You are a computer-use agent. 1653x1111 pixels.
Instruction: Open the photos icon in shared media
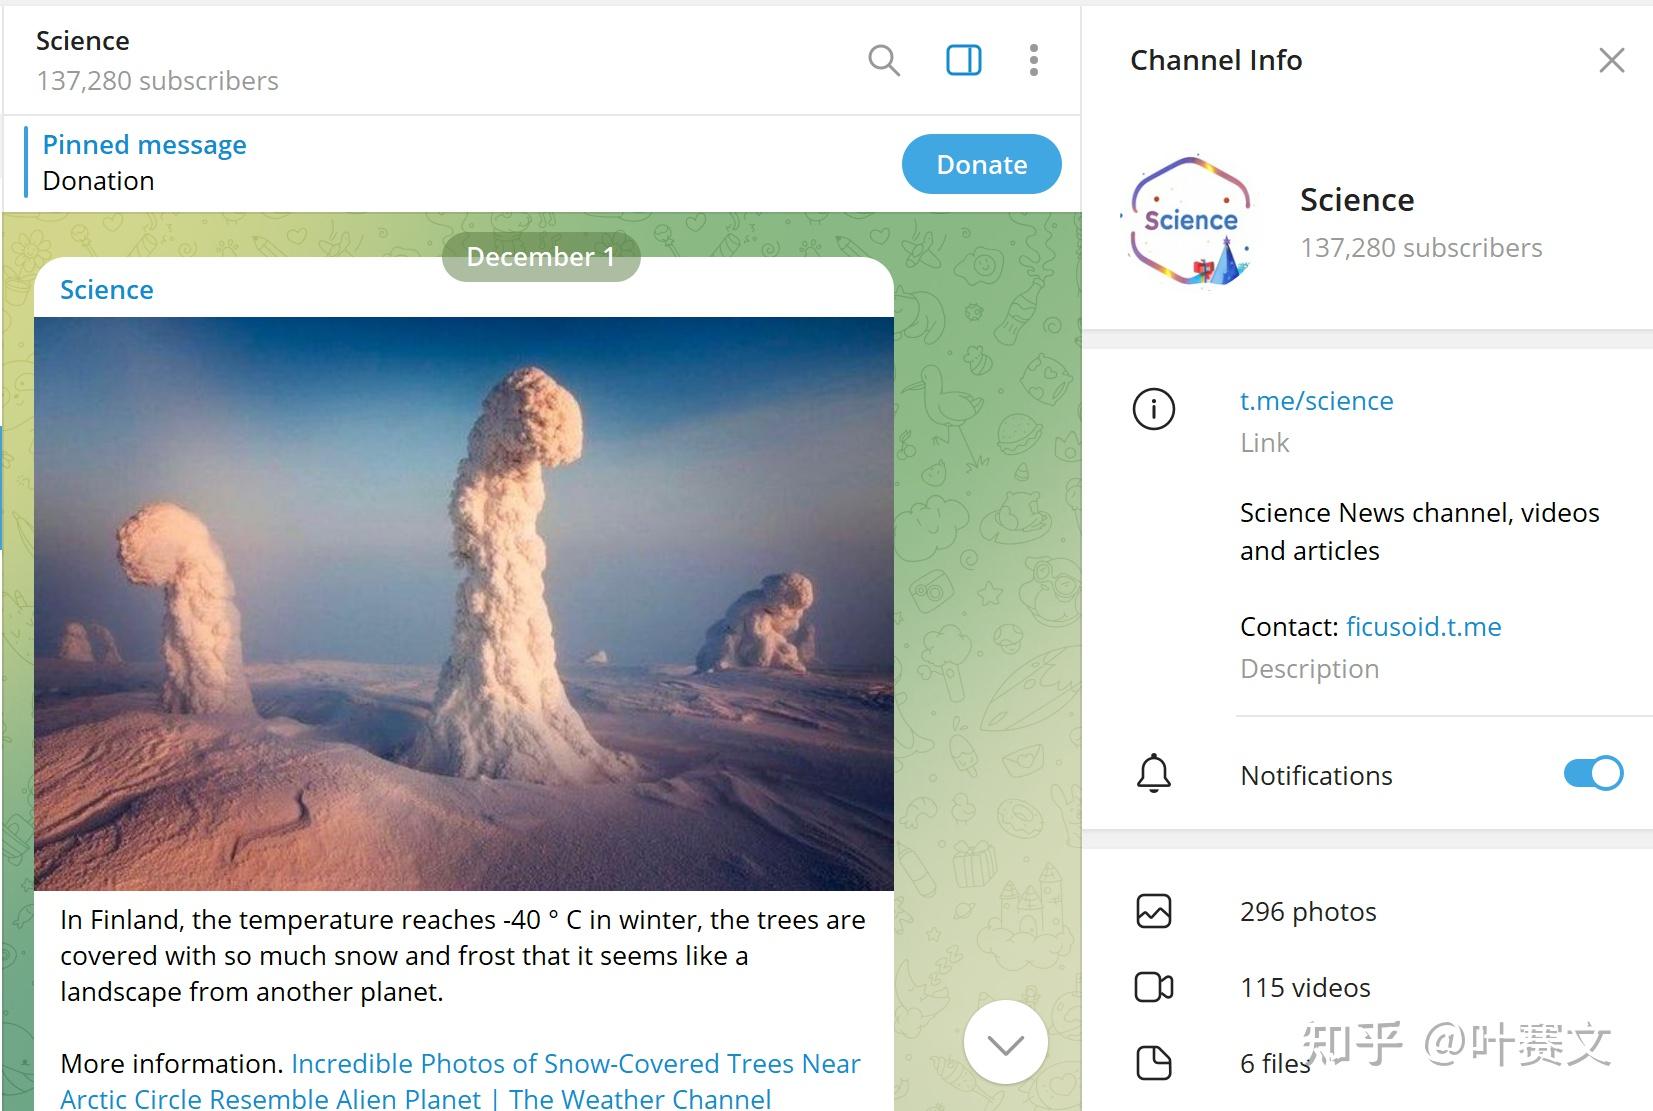pos(1154,911)
